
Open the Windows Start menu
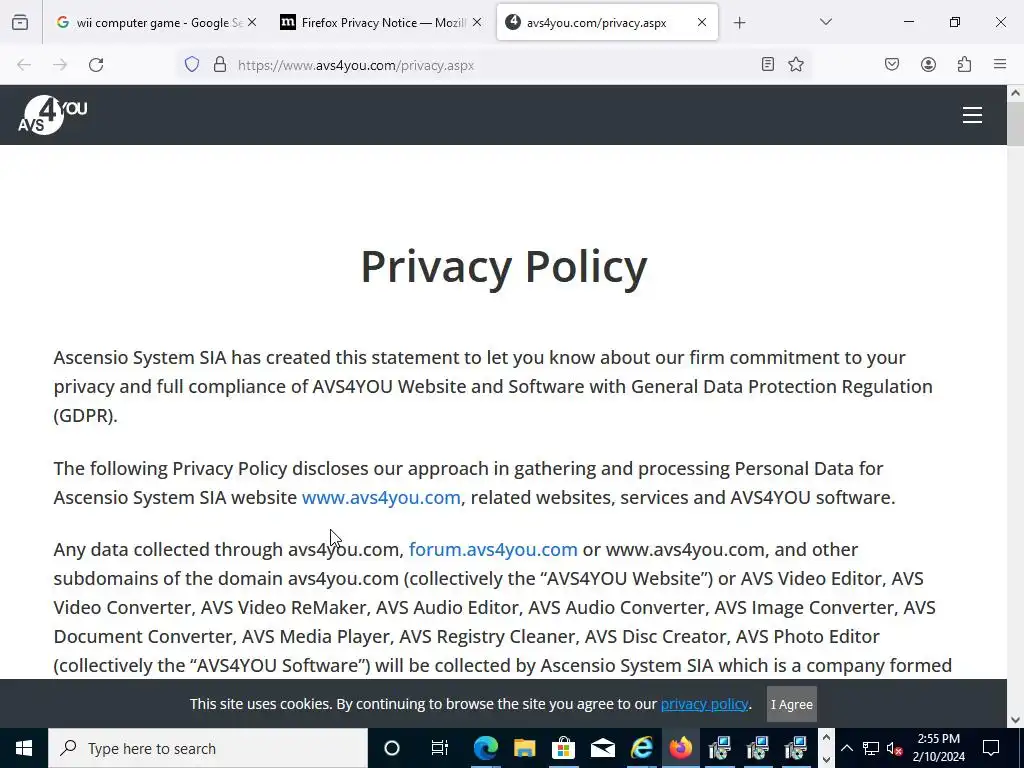click(24, 748)
